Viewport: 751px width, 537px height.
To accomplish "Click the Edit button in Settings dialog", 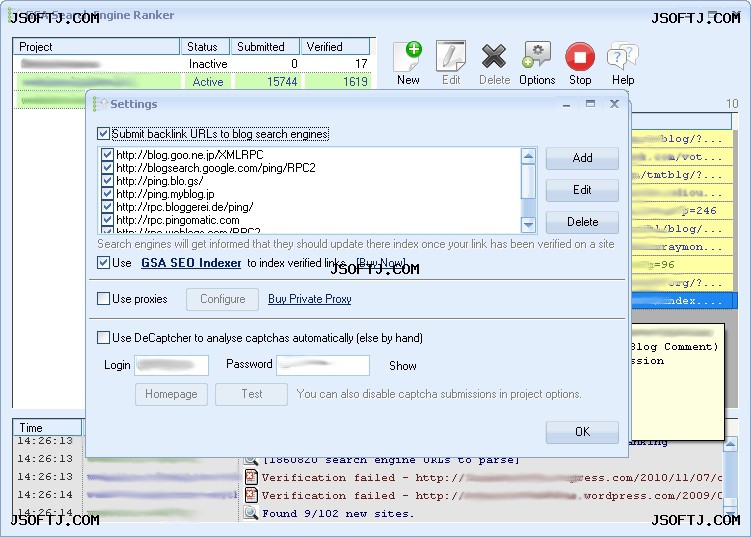I will [x=582, y=190].
